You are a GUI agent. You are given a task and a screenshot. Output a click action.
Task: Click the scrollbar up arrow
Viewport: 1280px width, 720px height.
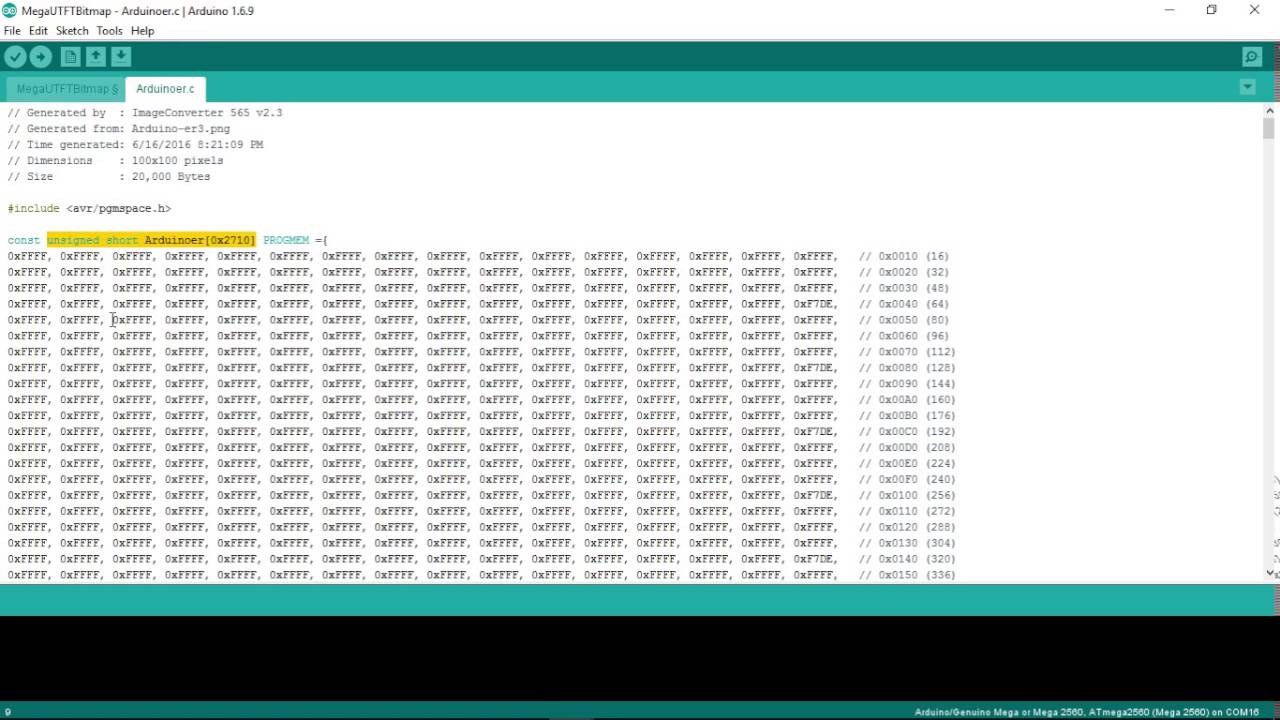tap(1271, 110)
